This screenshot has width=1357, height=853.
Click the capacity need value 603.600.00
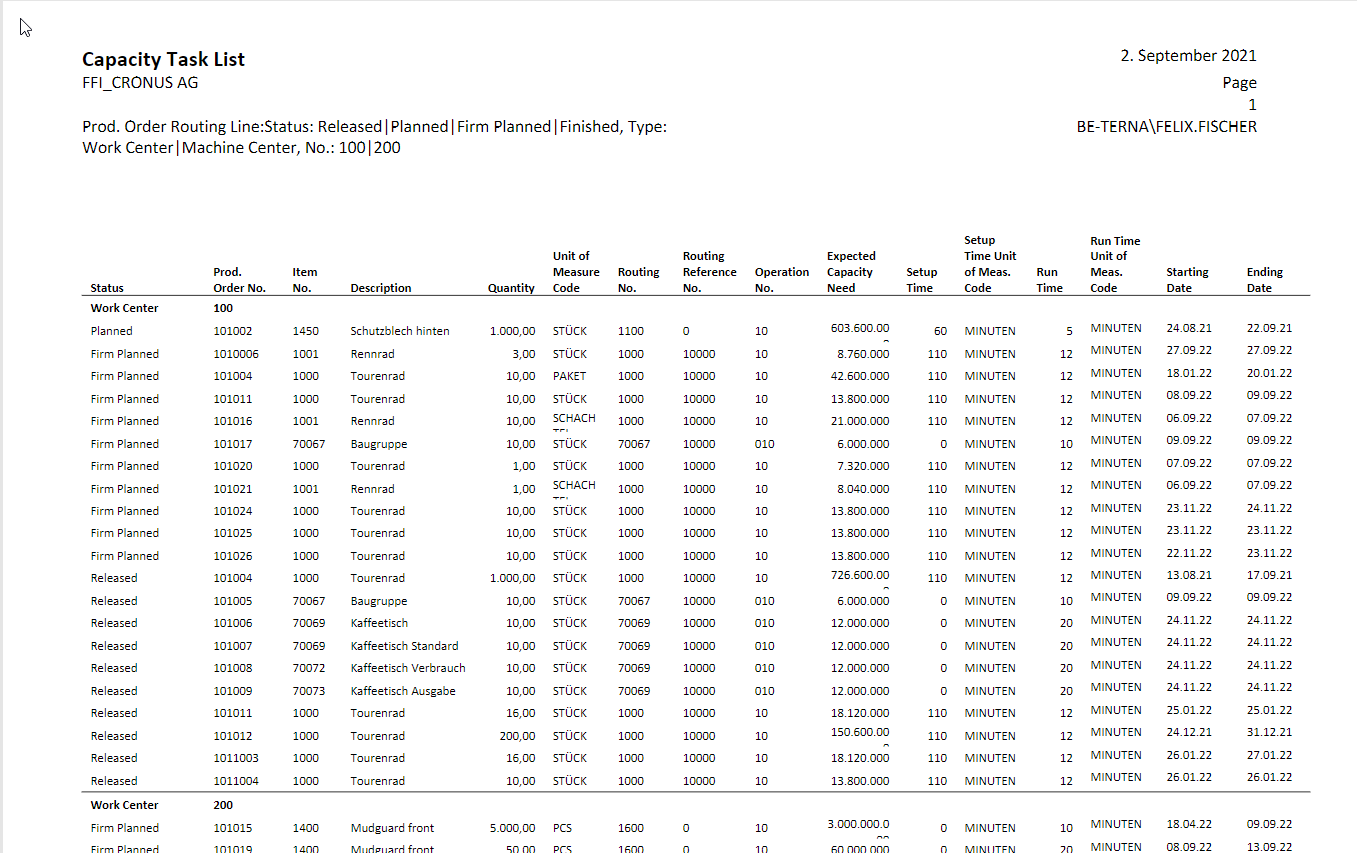pyautogui.click(x=860, y=328)
